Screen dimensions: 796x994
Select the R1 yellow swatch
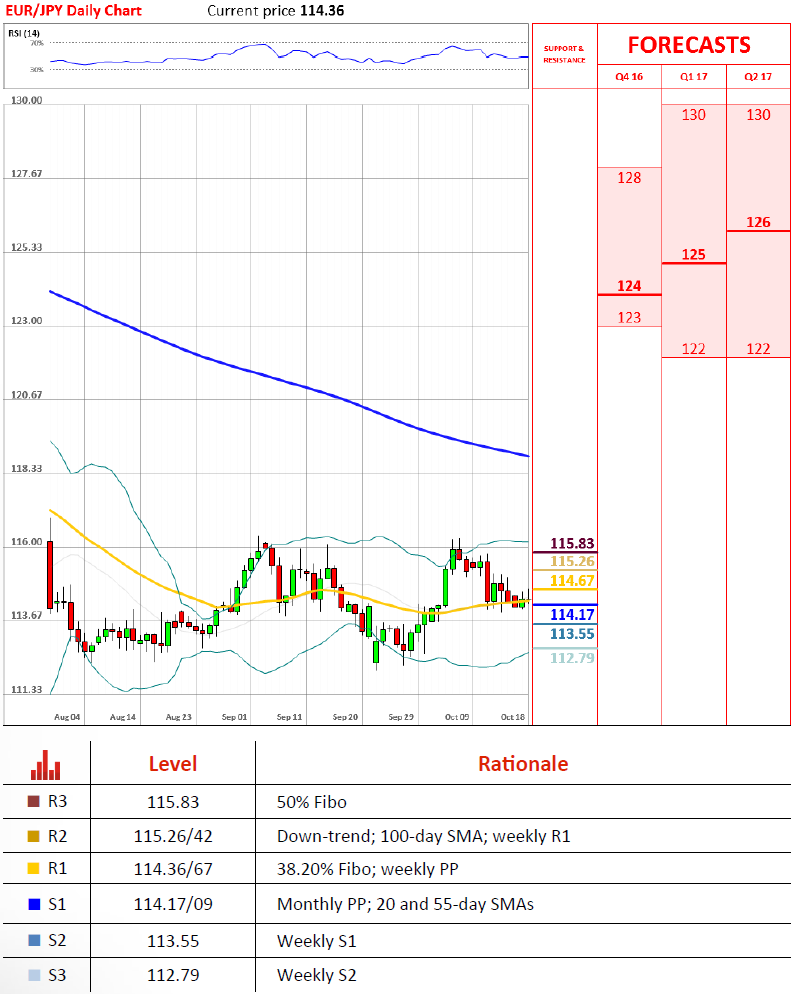click(x=34, y=868)
